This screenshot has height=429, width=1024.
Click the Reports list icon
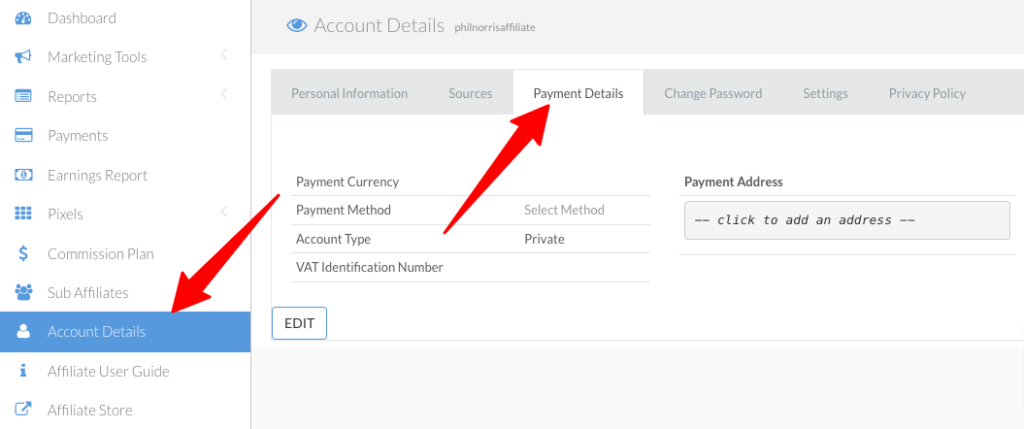click(x=23, y=97)
